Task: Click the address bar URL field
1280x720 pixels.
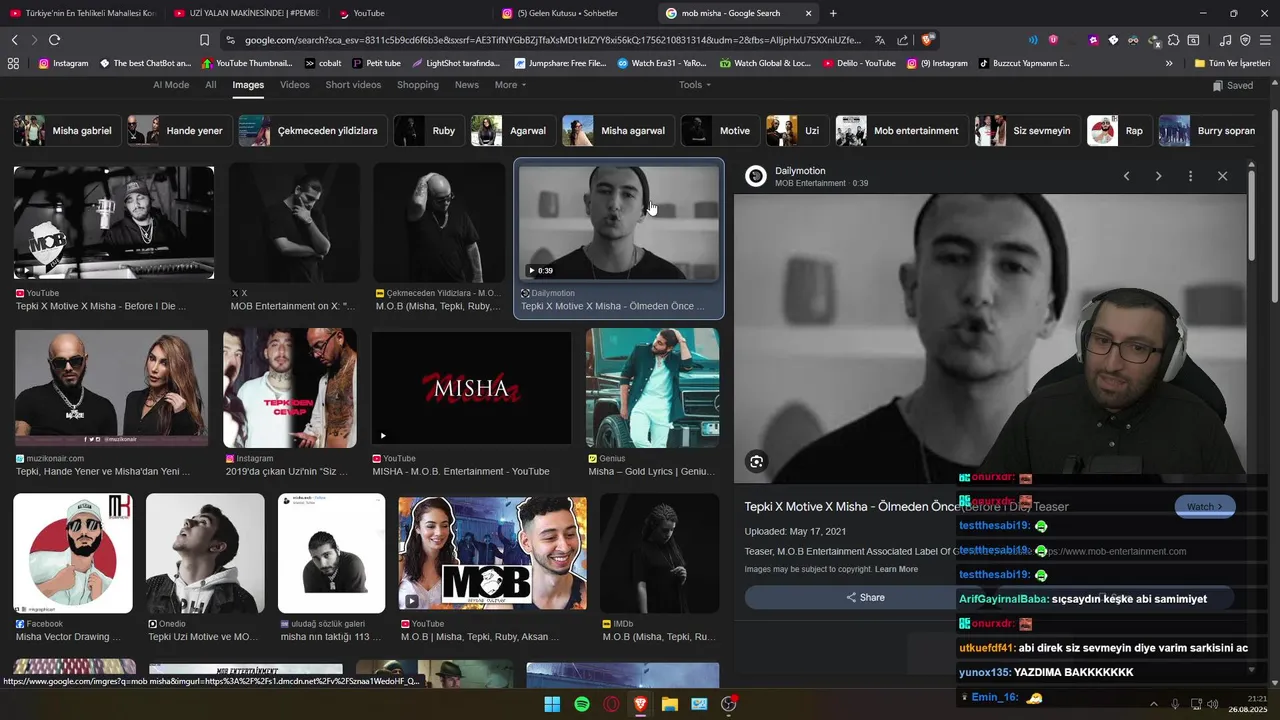Action: coord(552,40)
